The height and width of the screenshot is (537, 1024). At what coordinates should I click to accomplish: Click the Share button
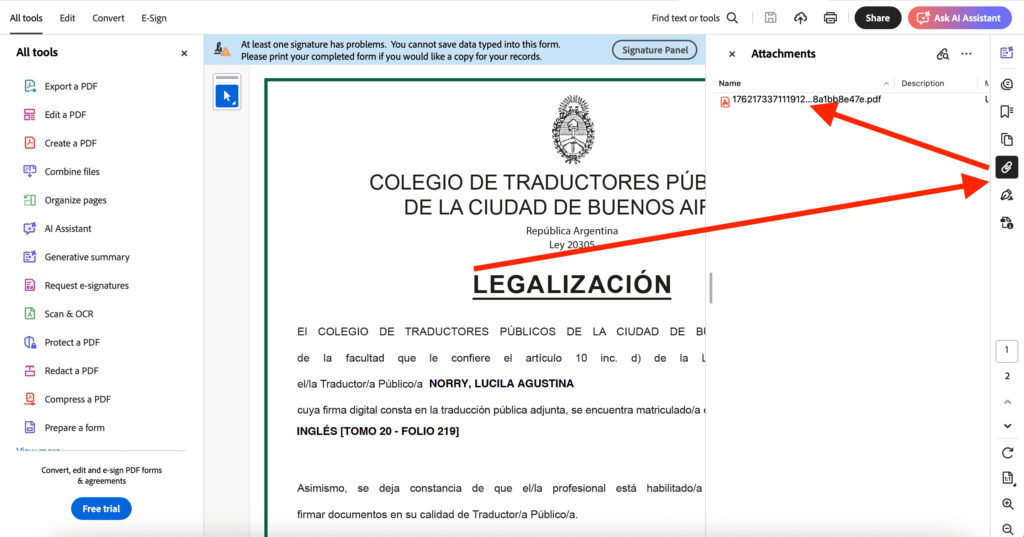tap(878, 18)
